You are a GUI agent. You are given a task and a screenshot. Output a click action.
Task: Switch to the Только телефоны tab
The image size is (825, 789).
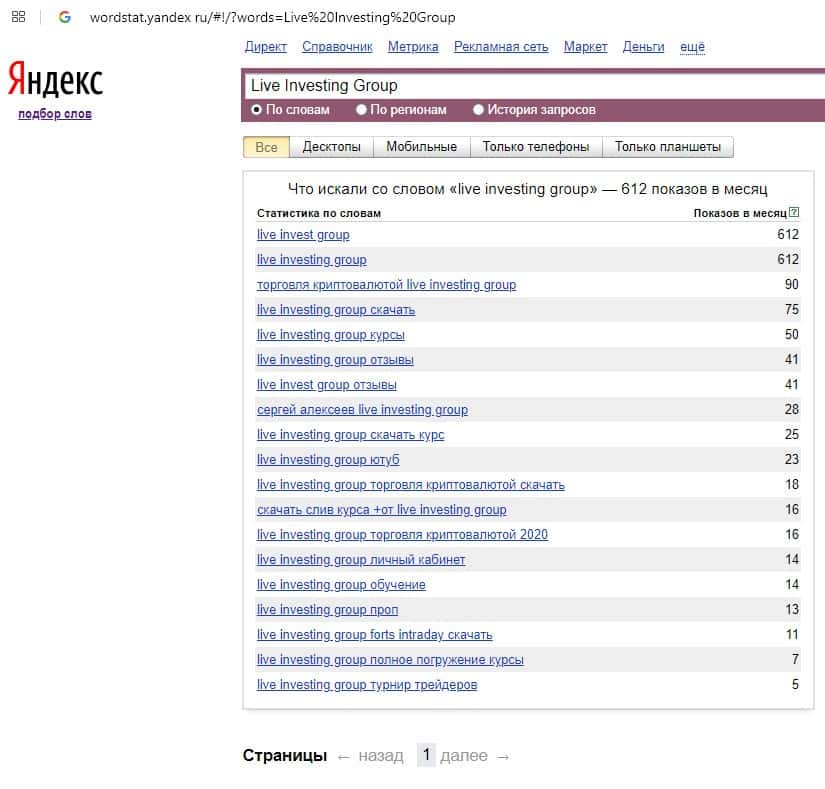click(x=536, y=147)
